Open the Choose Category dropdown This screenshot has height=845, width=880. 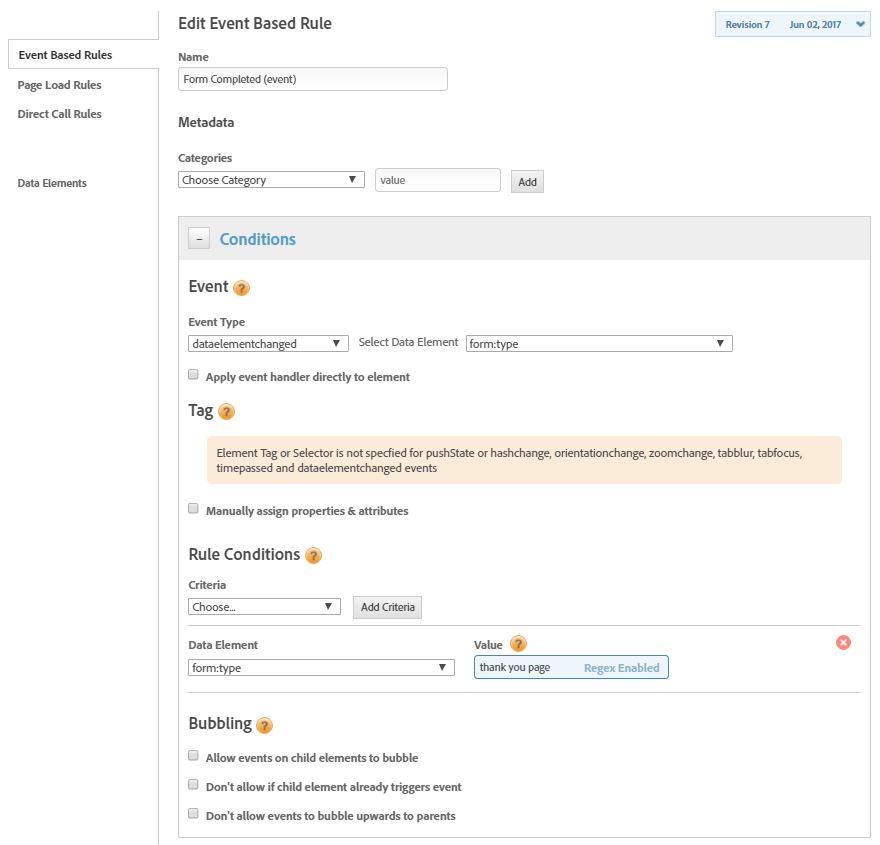tap(271, 180)
